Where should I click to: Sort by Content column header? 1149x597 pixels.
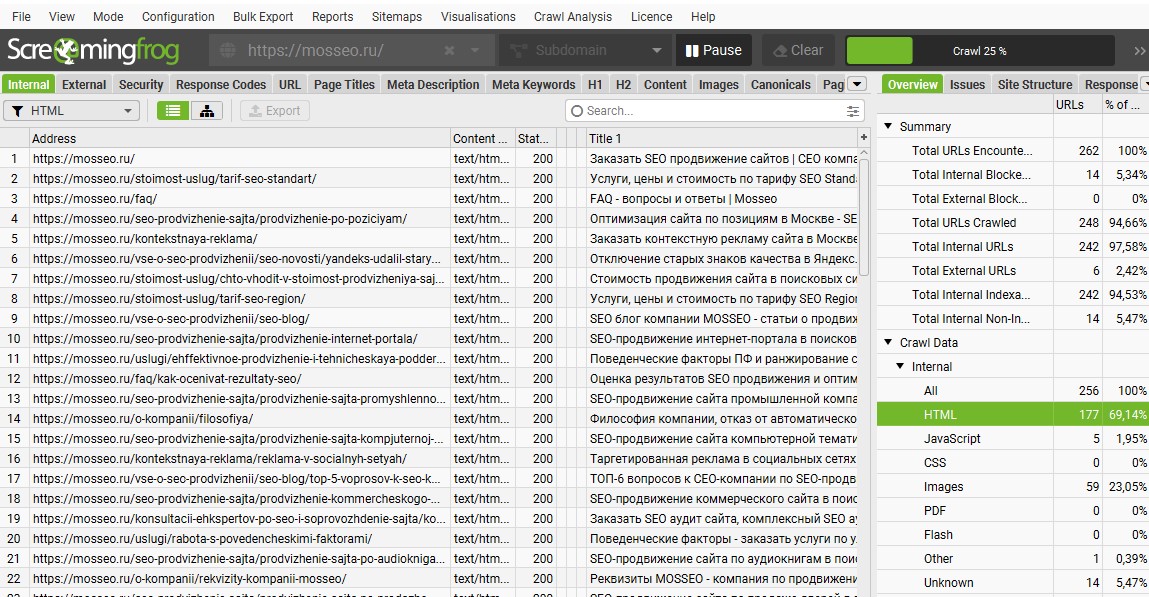tap(481, 138)
